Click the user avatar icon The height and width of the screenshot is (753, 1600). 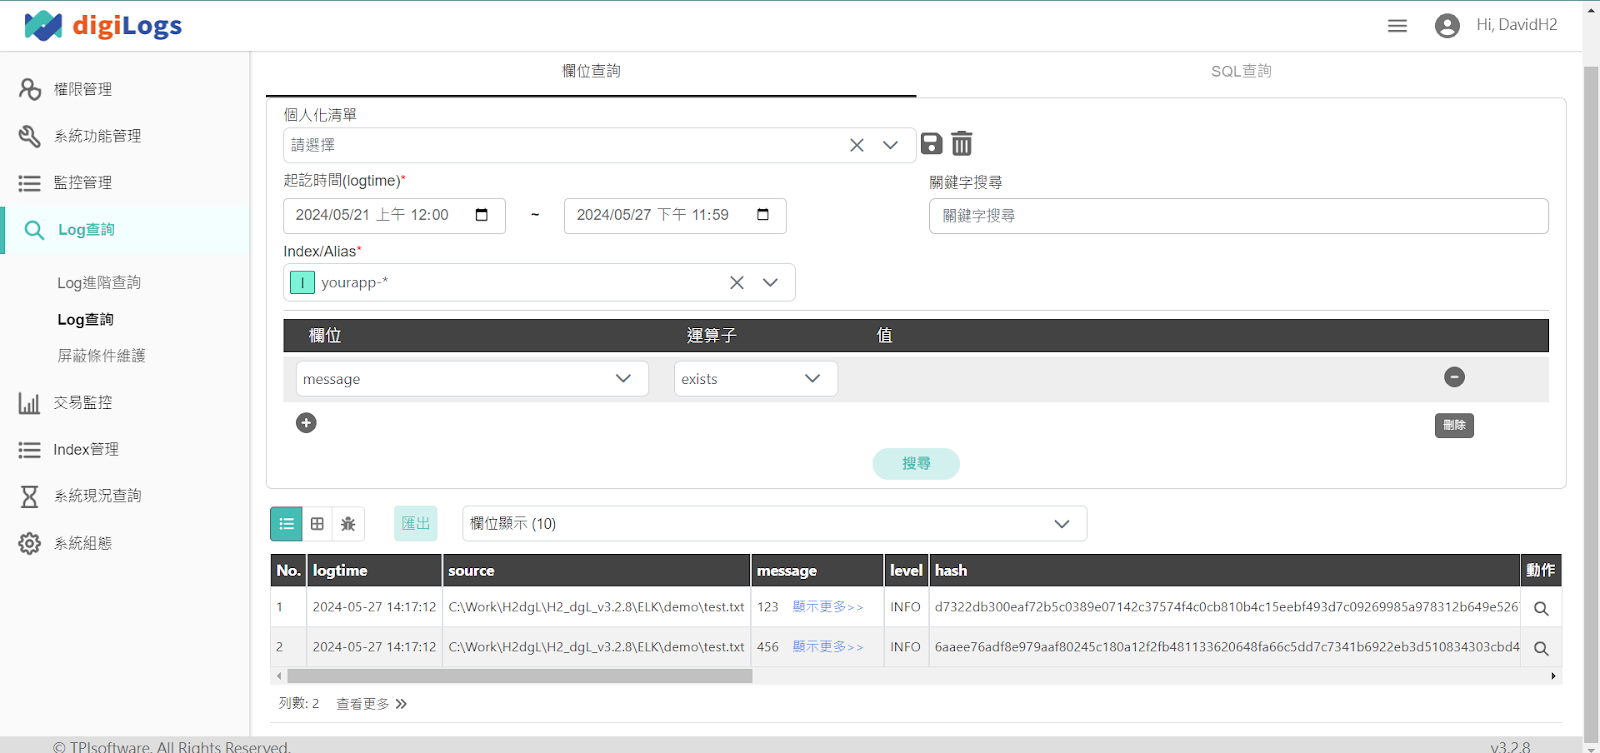click(1446, 26)
